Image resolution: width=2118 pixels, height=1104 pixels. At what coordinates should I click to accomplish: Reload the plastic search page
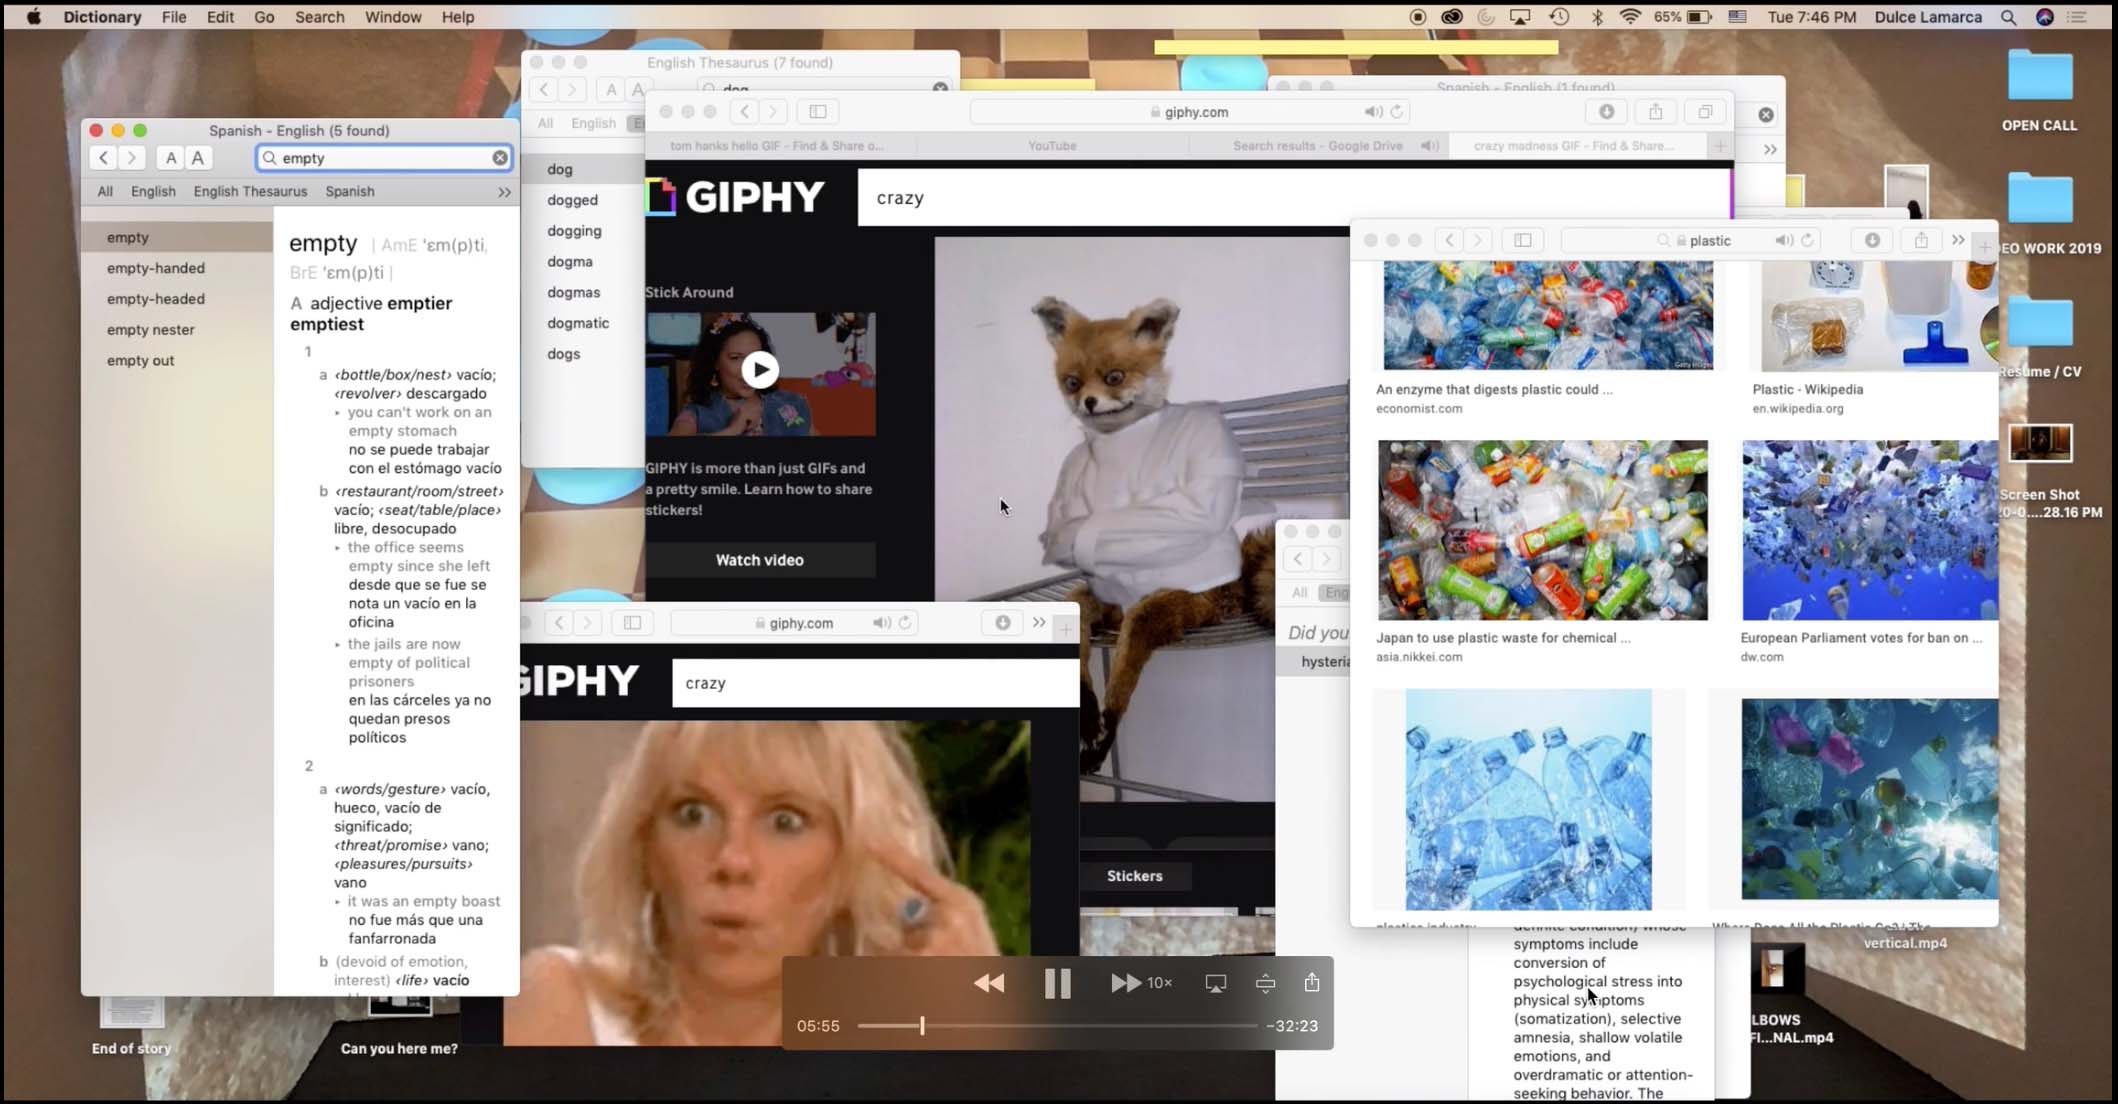click(x=1807, y=240)
